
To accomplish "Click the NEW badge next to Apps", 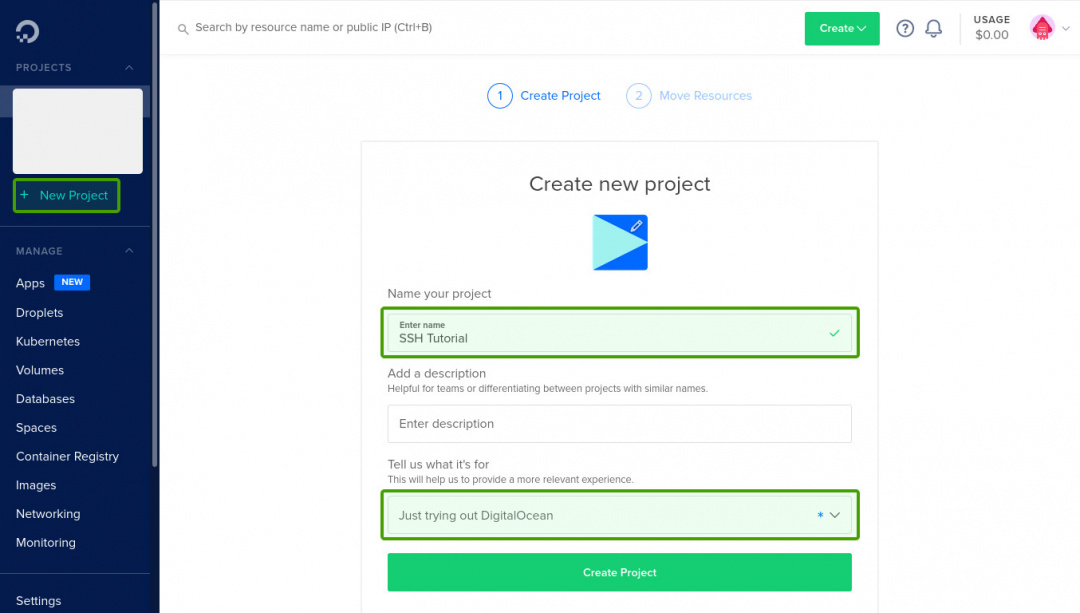I will click(72, 282).
